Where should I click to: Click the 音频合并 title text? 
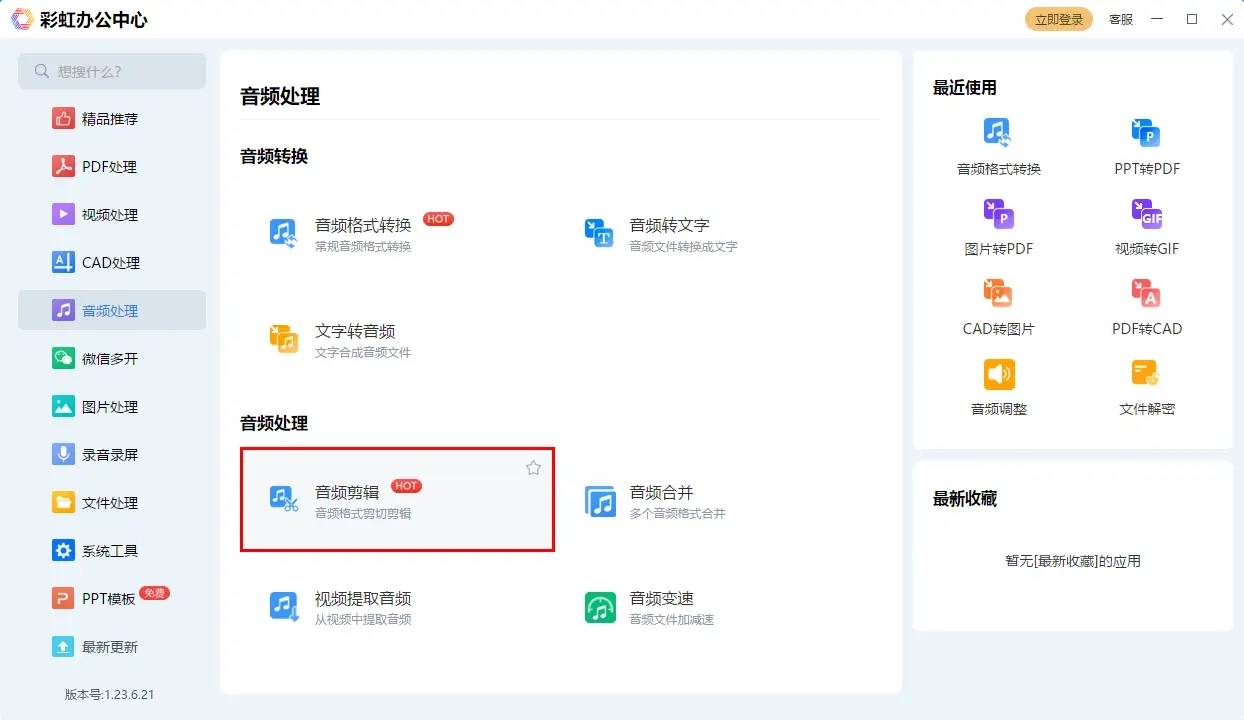pyautogui.click(x=661, y=492)
